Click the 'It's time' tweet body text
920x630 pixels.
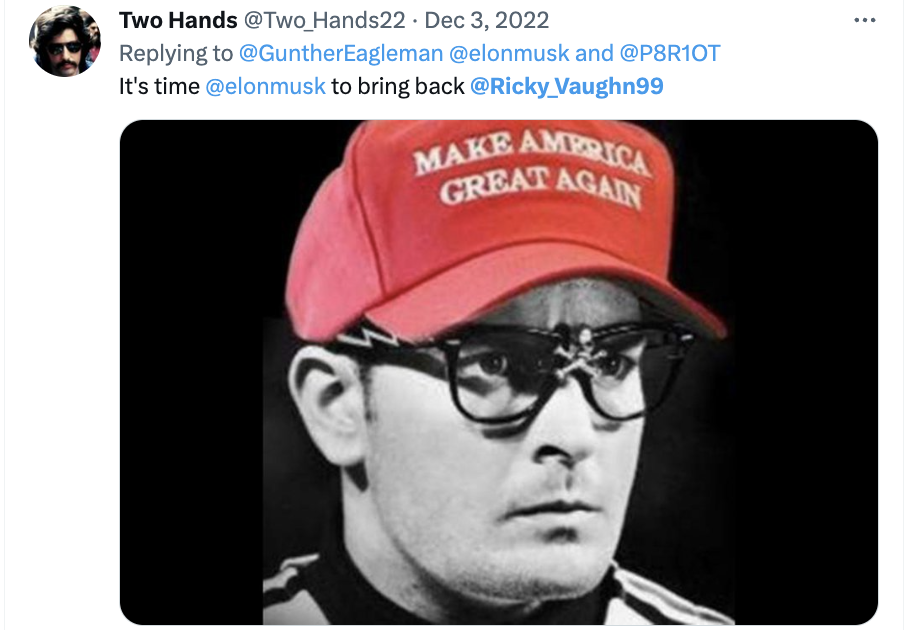[x=159, y=86]
